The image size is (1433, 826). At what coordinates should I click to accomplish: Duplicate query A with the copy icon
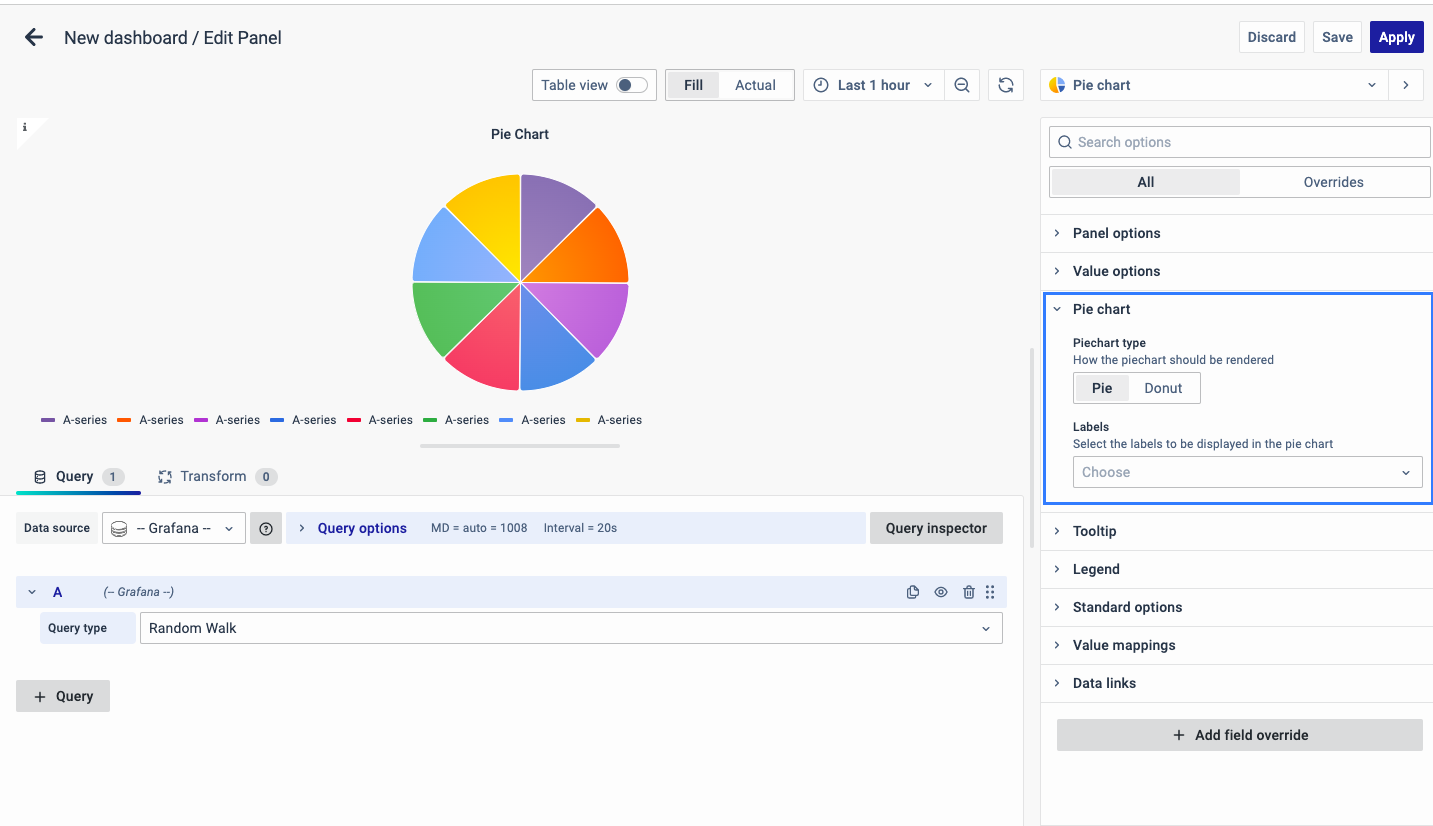pyautogui.click(x=912, y=592)
